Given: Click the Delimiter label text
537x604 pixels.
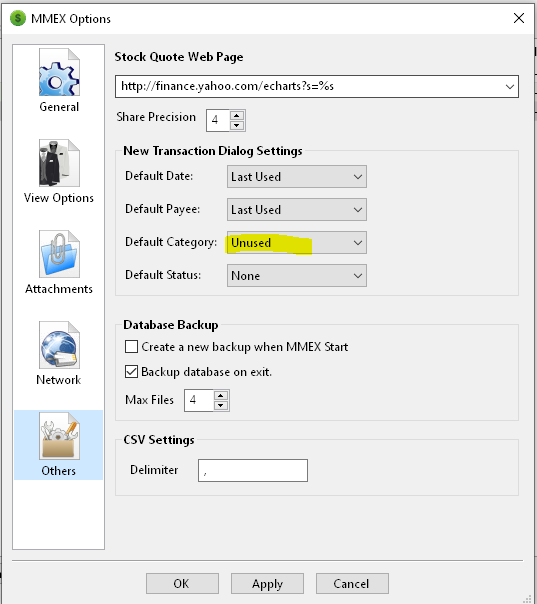Looking at the screenshot, I should click(x=154, y=470).
